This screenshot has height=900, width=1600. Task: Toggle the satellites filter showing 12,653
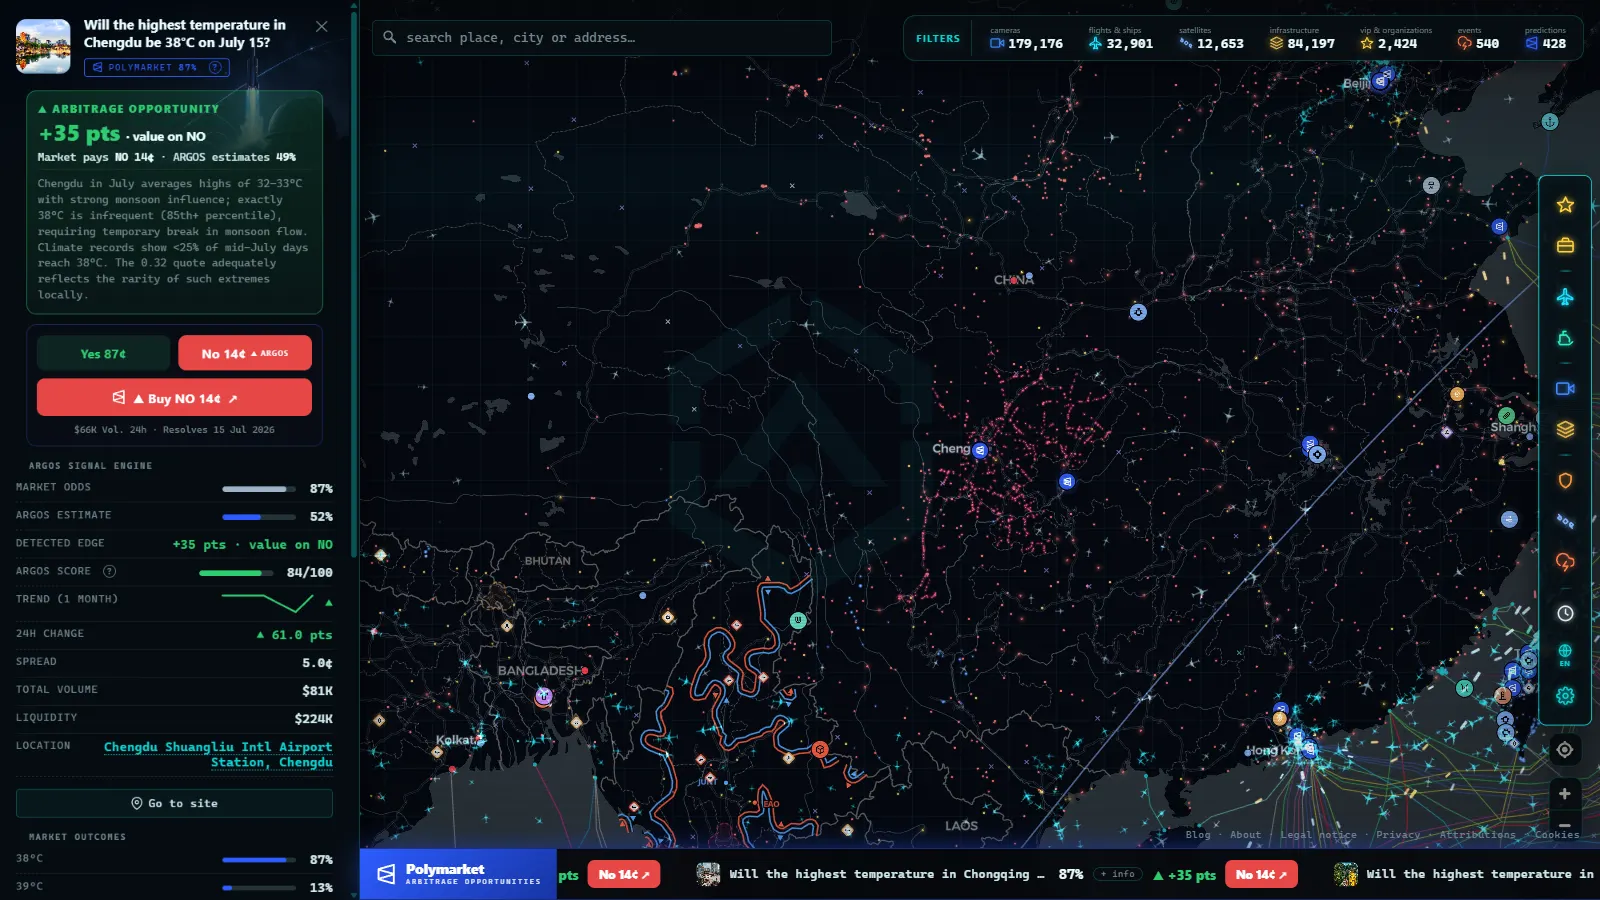[x=1211, y=39]
